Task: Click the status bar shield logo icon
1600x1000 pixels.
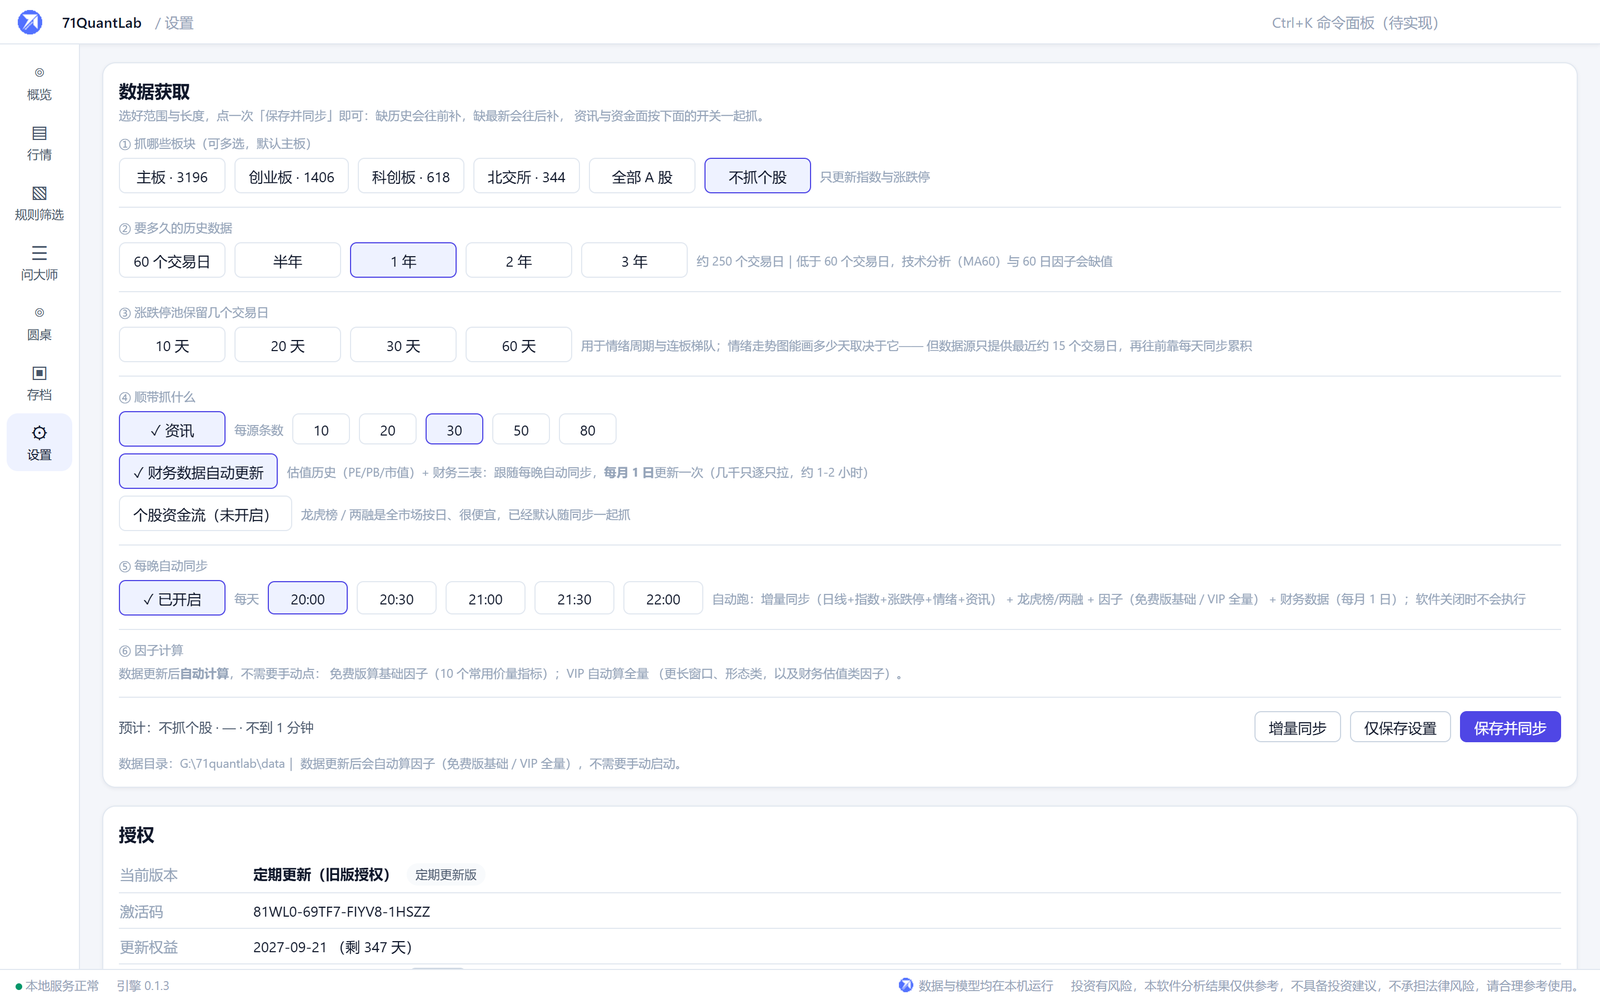Action: (906, 985)
